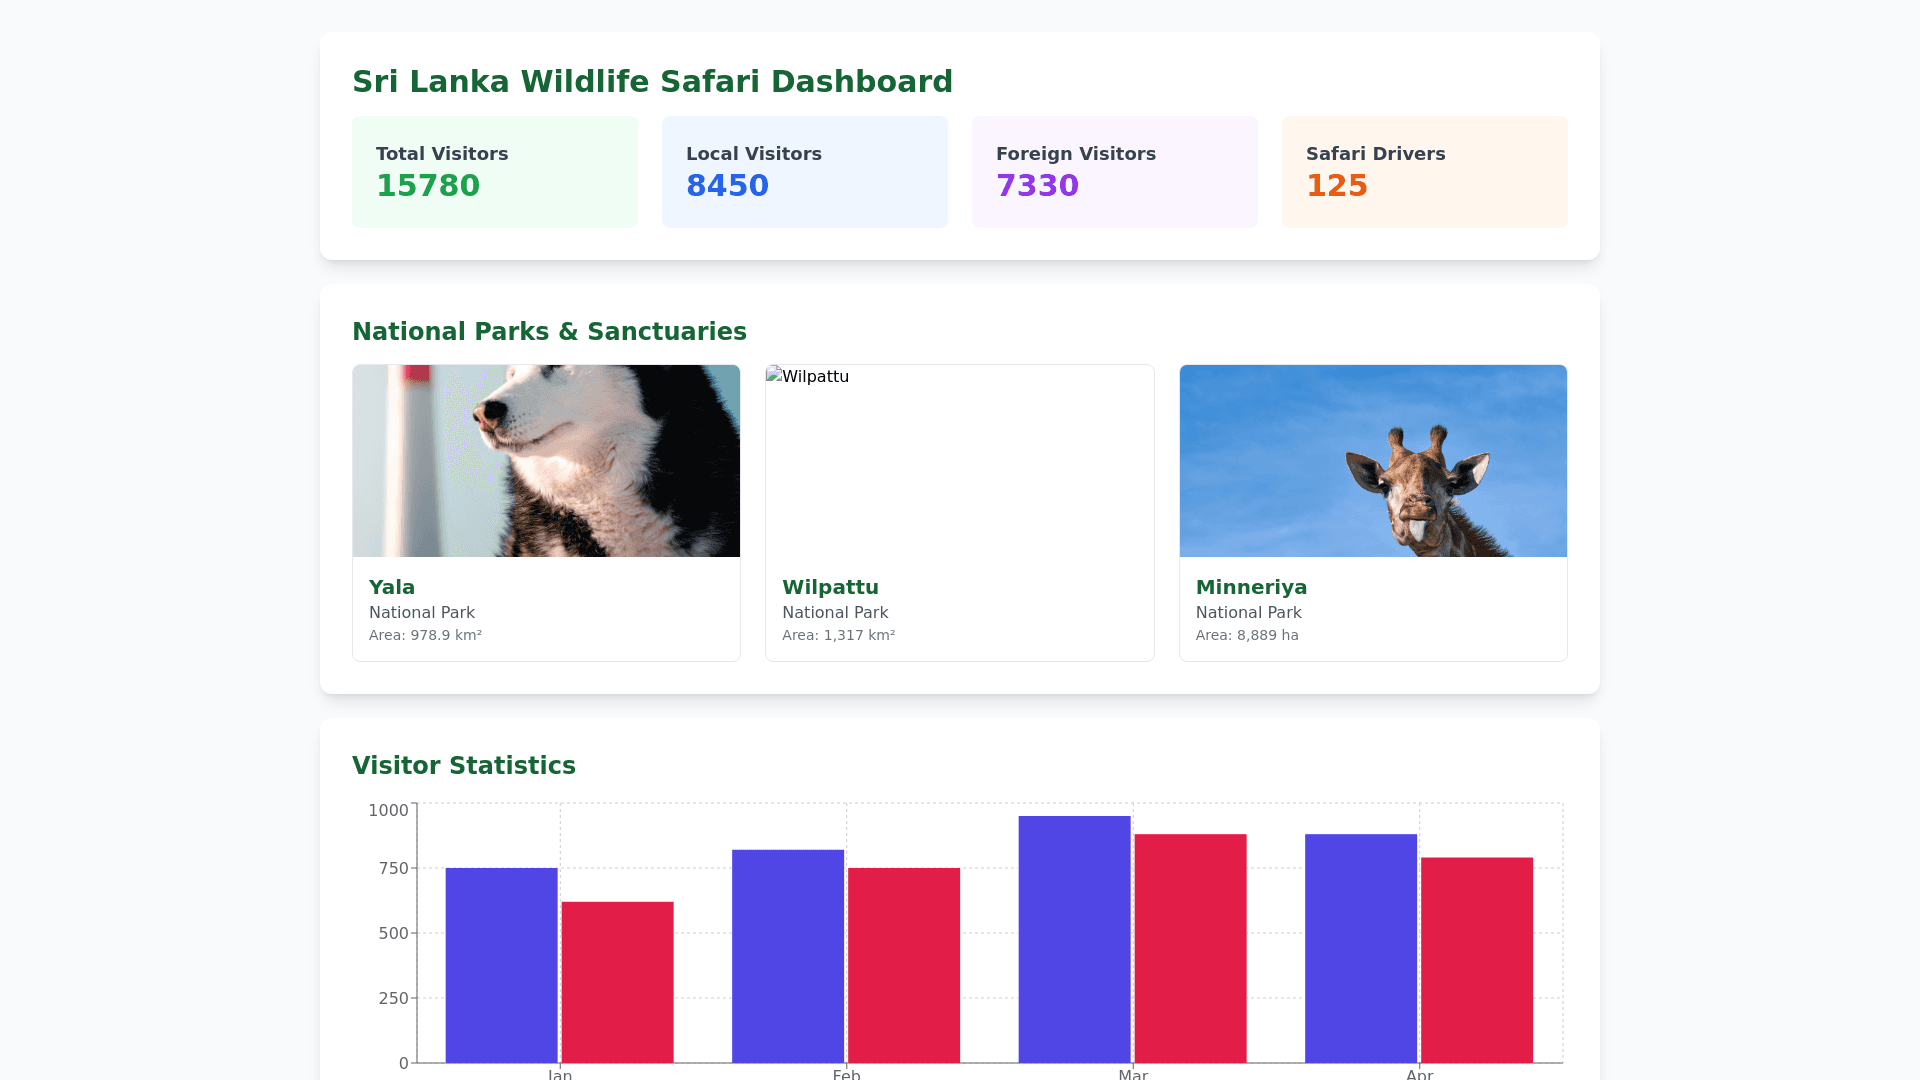Click the March blue bar
Viewport: 1920px width, 1080px height.
point(1074,939)
